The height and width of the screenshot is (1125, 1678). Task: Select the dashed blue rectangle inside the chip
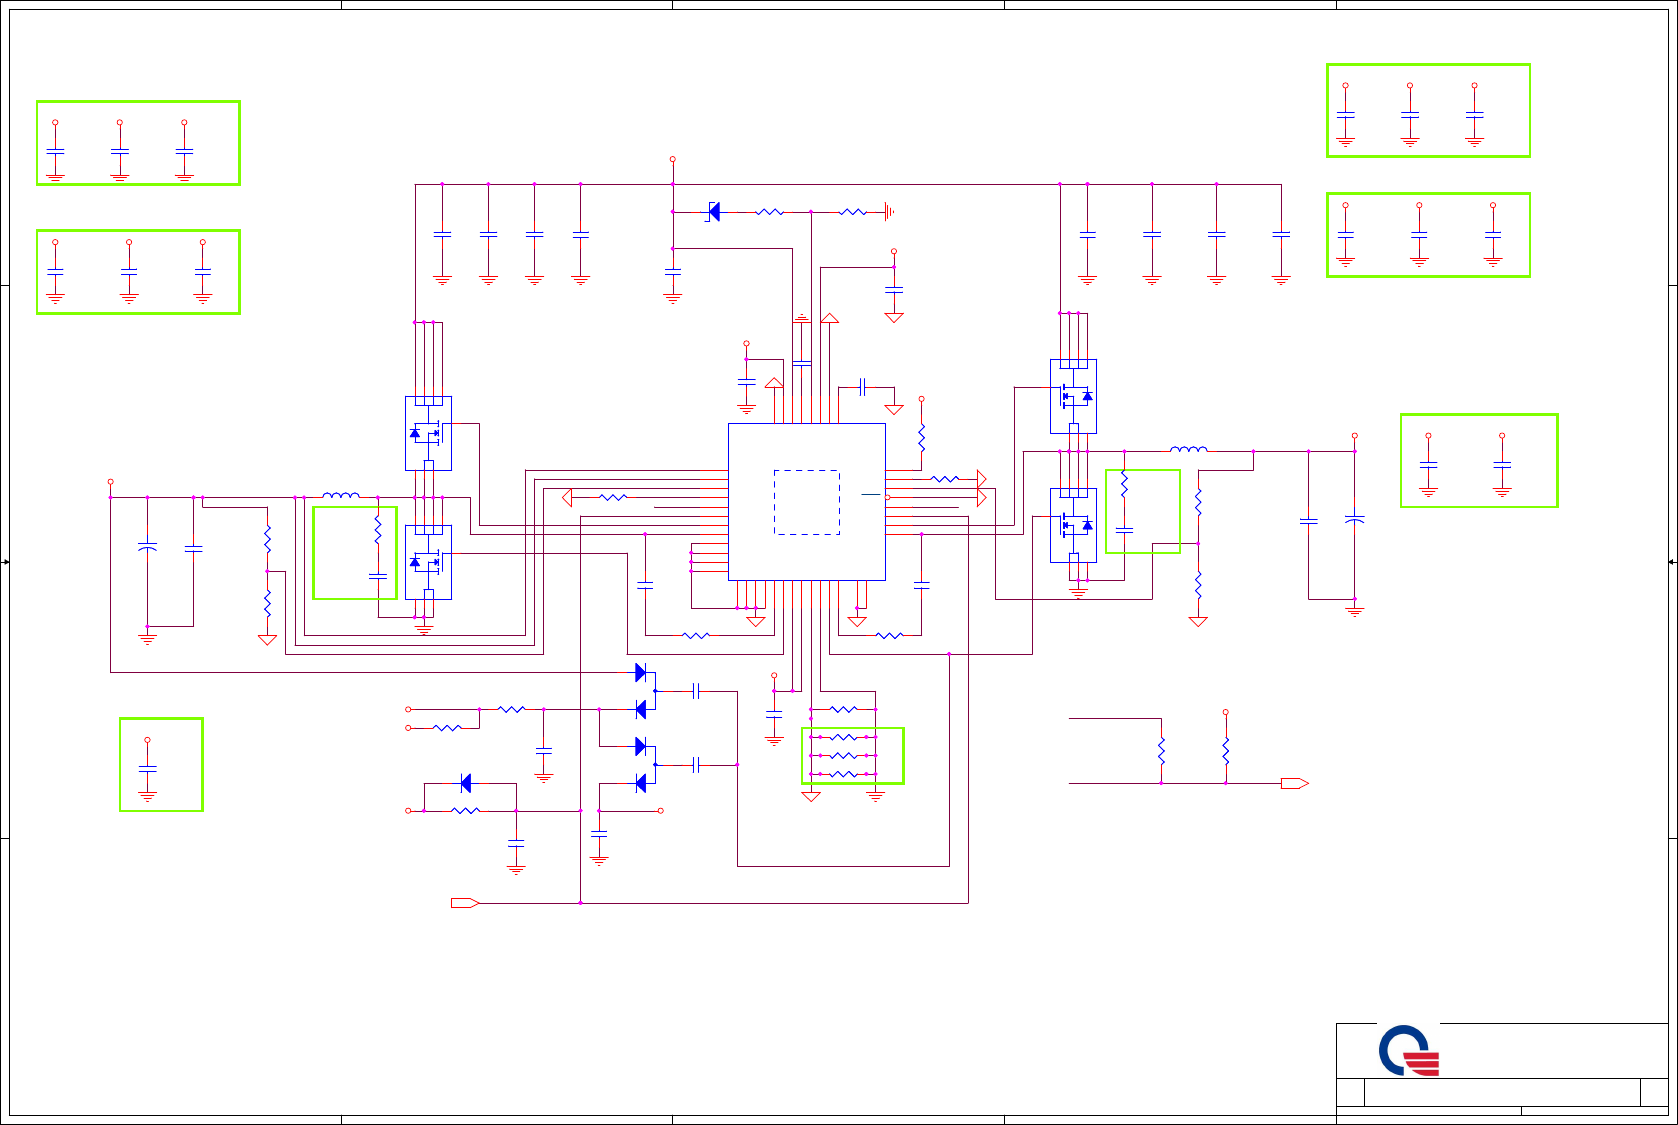[x=807, y=502]
